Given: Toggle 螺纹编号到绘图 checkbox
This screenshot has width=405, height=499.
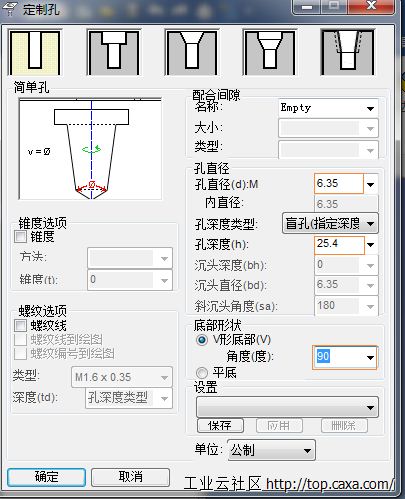Looking at the screenshot, I should [x=20, y=353].
